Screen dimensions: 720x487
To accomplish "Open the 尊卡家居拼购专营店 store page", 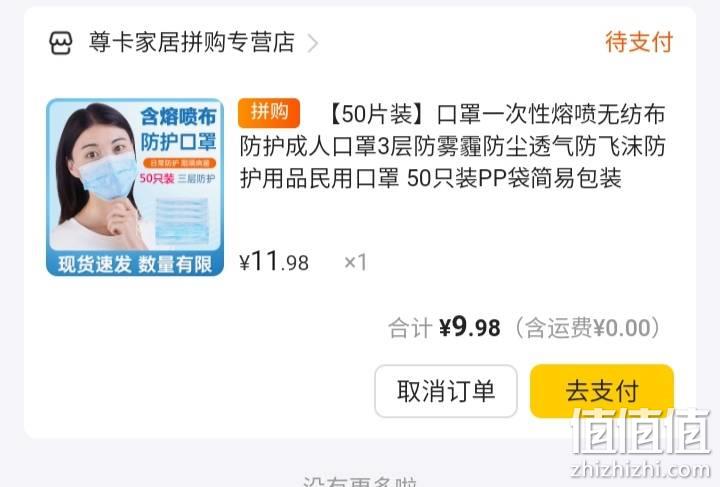I will pos(191,42).
